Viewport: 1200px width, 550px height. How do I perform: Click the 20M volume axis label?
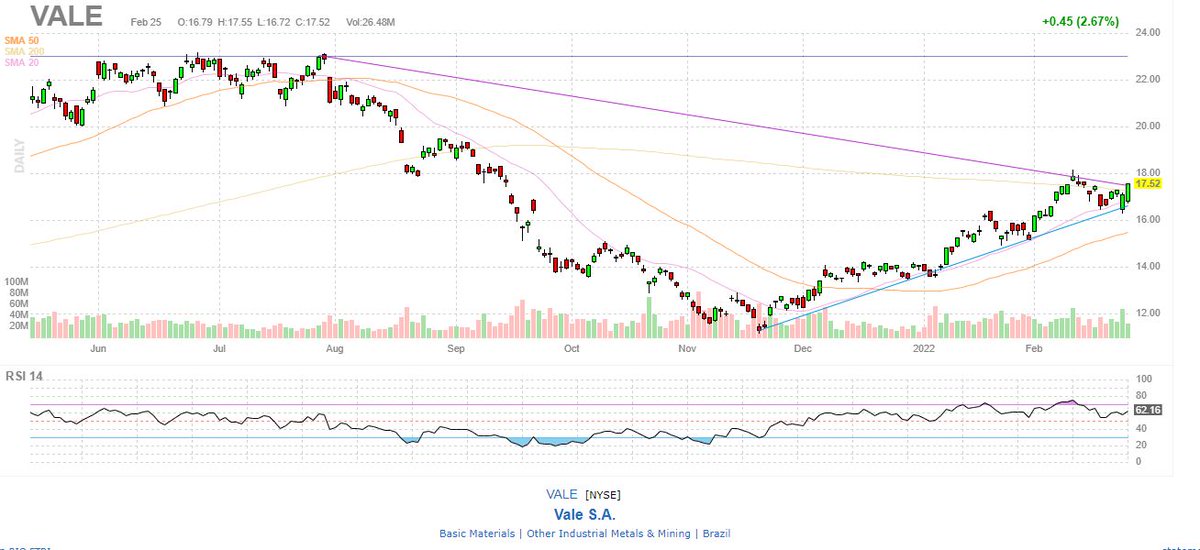(x=18, y=324)
